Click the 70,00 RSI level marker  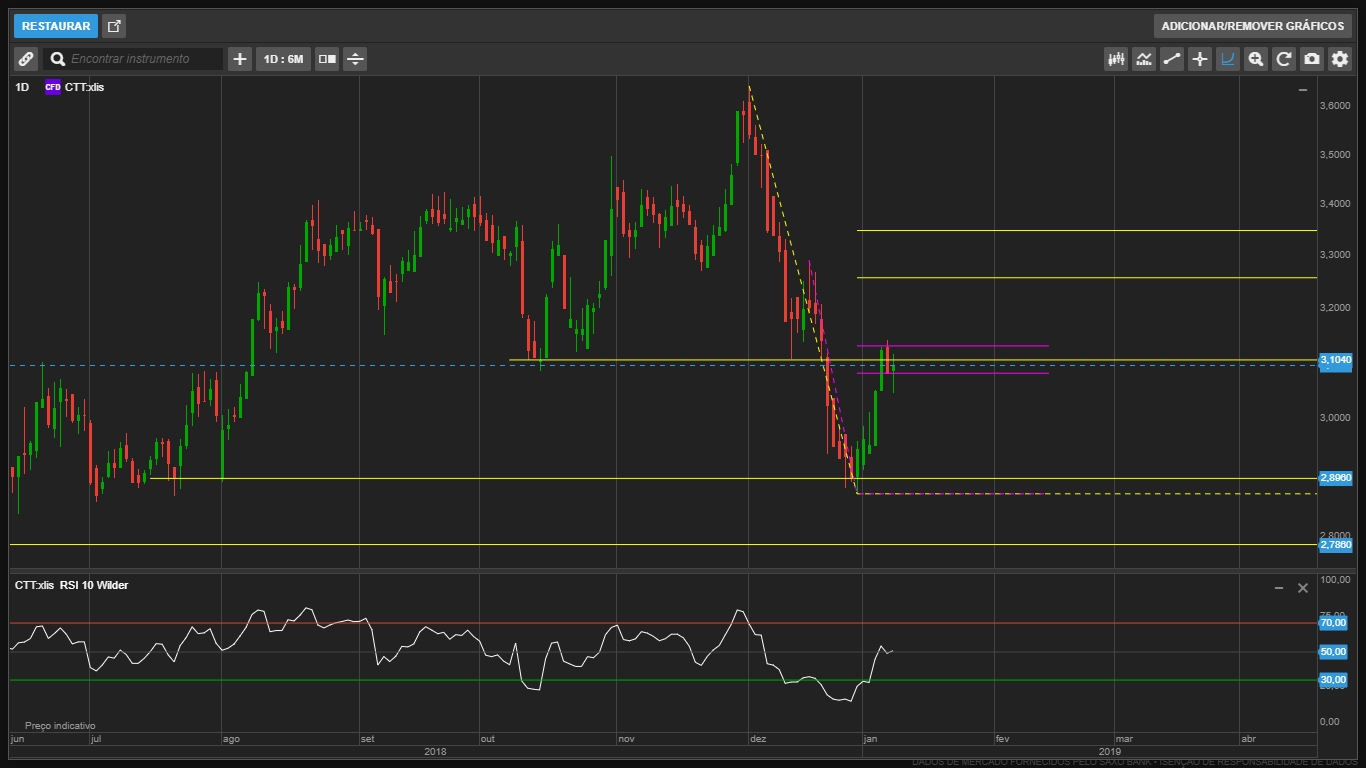coord(1333,623)
